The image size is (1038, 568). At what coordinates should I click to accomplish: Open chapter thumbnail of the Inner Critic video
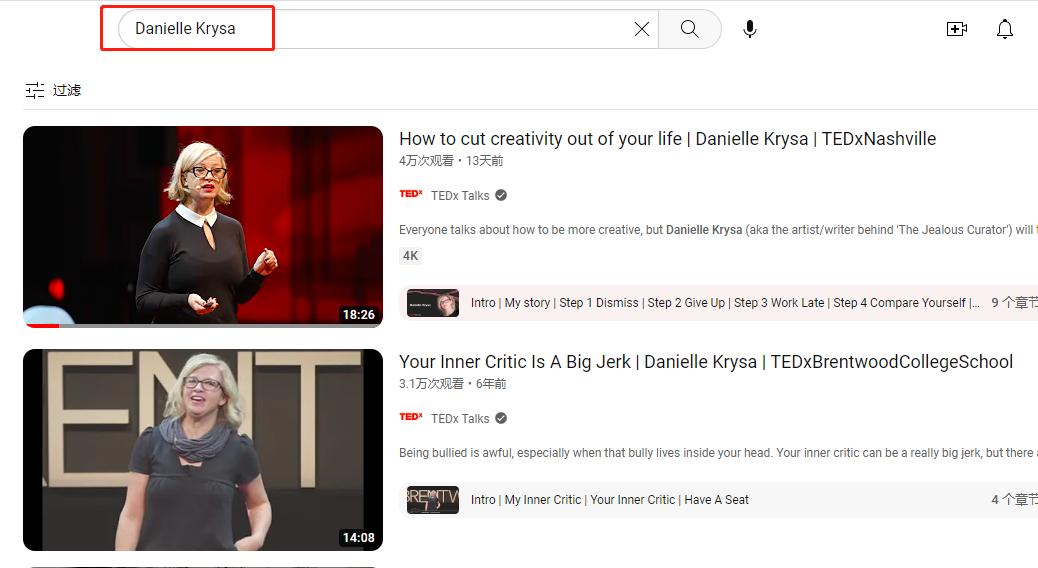coord(433,500)
